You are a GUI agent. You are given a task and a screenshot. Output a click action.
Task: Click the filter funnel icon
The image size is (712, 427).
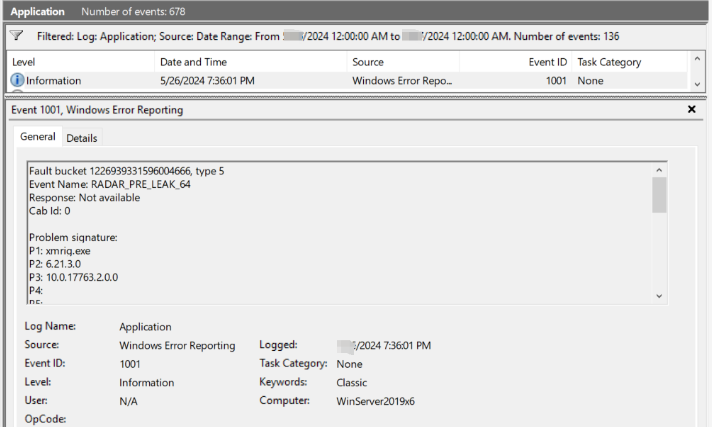16,35
